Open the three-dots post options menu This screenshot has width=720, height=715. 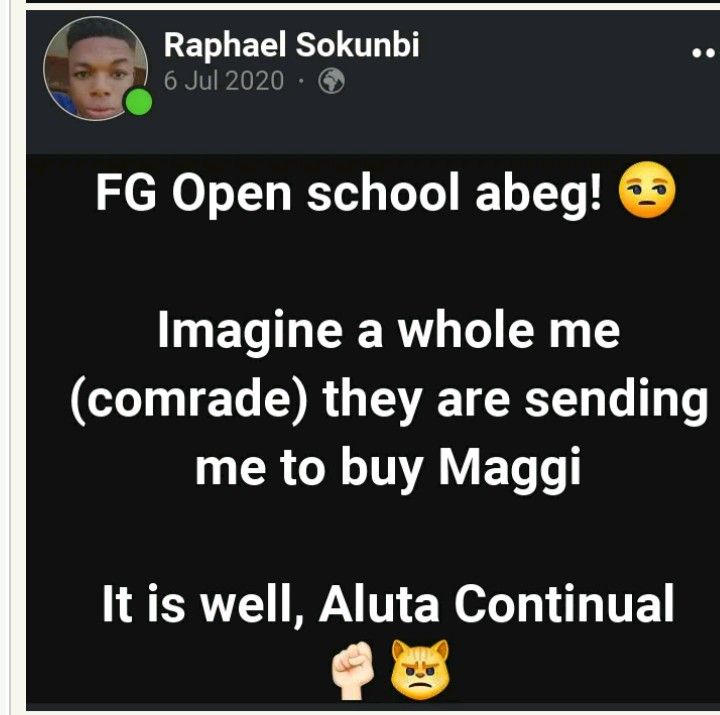tap(705, 53)
